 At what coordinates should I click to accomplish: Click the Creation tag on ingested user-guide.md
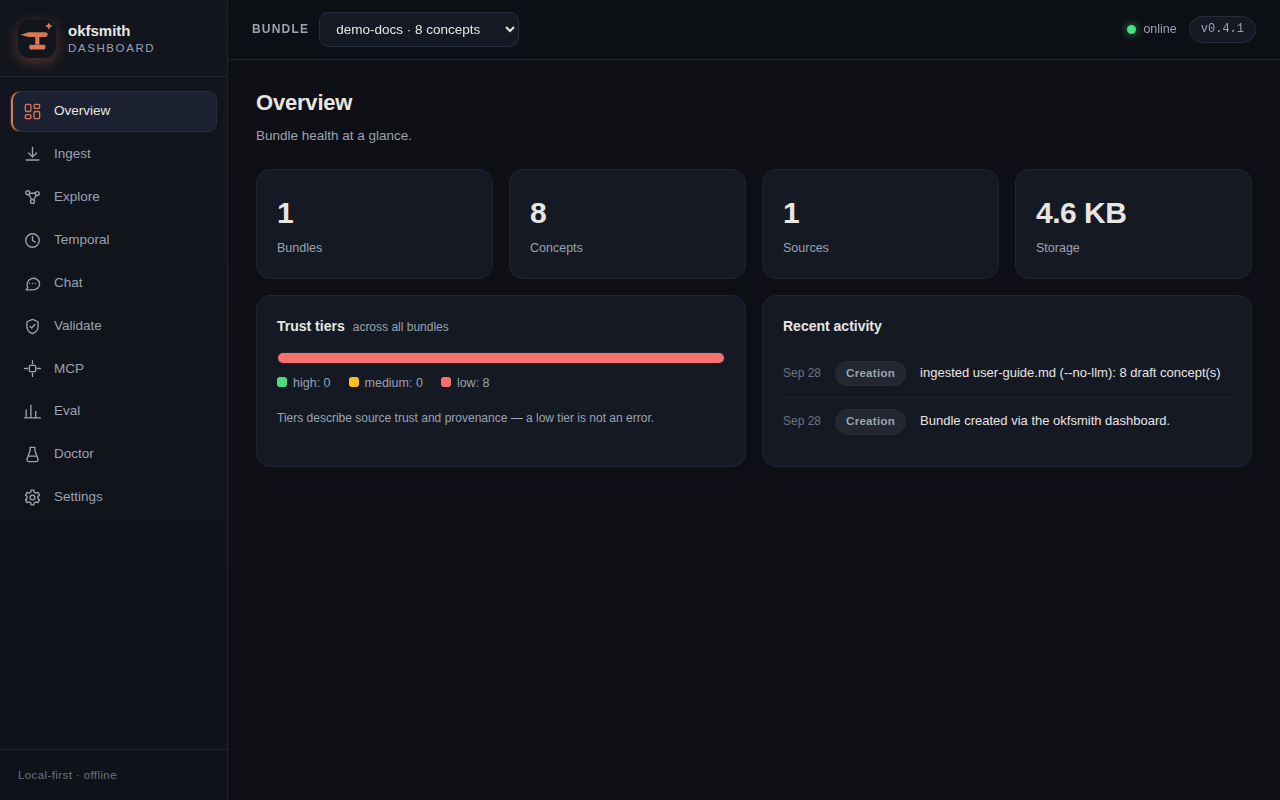click(x=870, y=373)
